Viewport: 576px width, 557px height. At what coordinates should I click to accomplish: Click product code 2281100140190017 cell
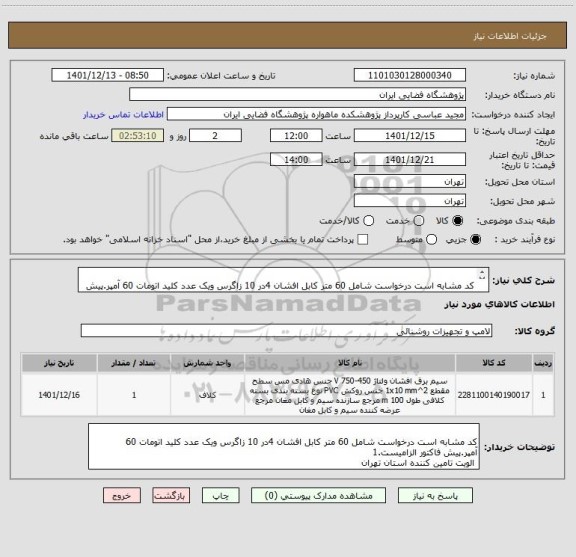point(494,395)
